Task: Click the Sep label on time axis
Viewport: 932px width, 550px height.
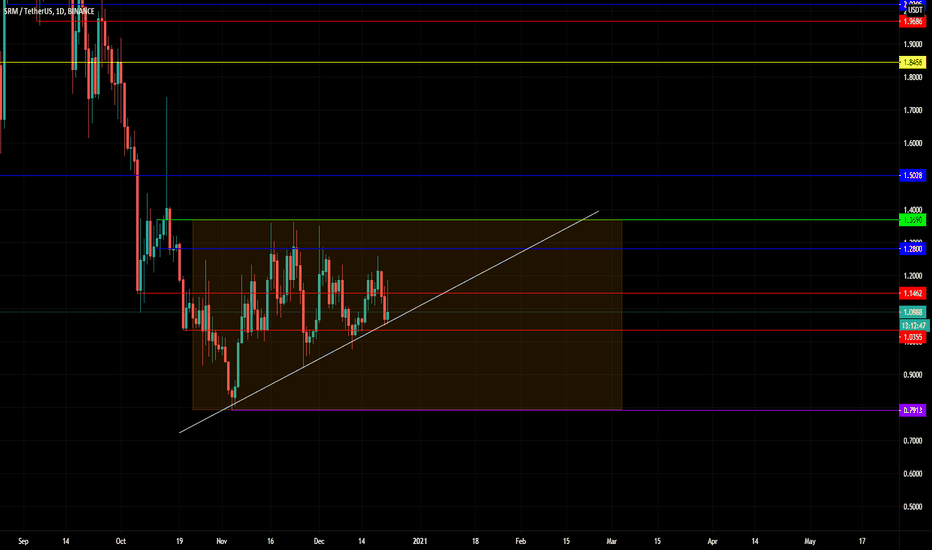Action: coord(23,541)
